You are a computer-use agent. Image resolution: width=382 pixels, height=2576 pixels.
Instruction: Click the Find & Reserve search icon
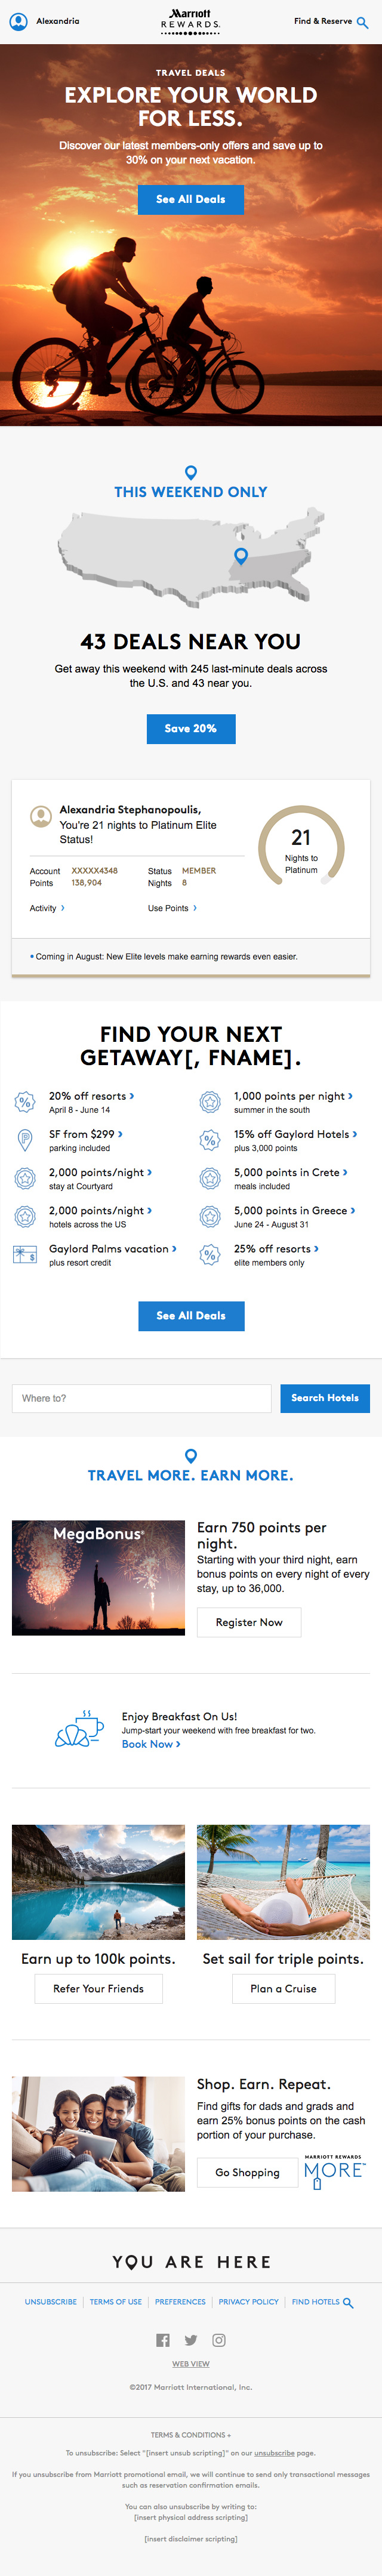click(362, 22)
